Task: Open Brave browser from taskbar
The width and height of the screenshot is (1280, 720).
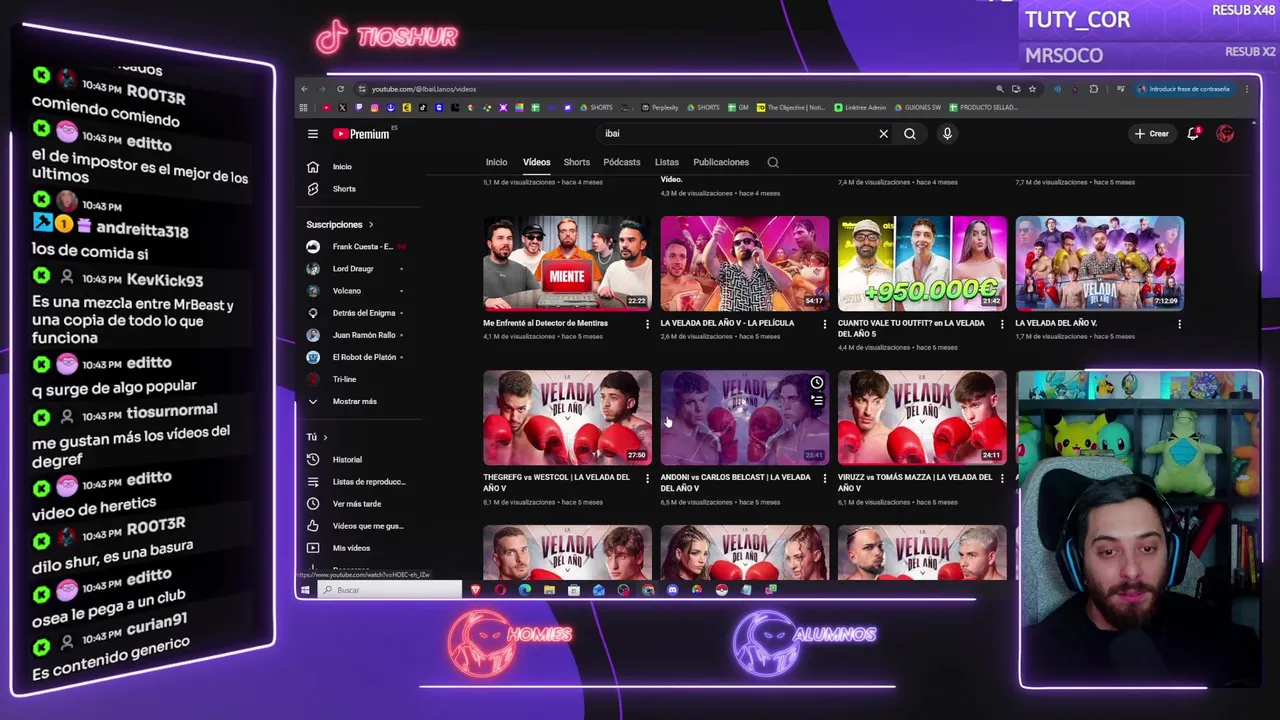Action: point(475,590)
